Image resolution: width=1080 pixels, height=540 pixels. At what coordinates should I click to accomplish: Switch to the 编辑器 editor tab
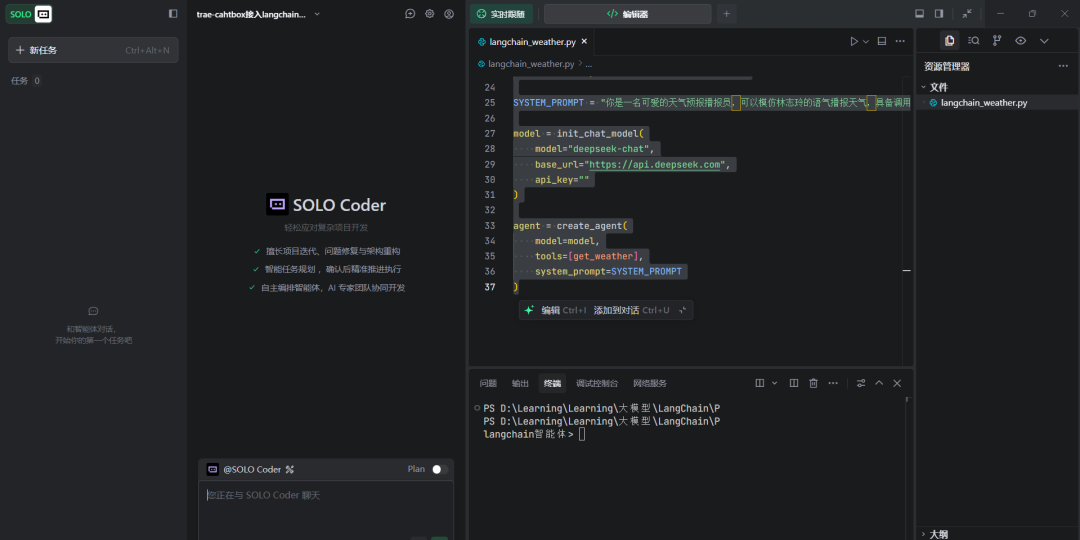tap(627, 14)
